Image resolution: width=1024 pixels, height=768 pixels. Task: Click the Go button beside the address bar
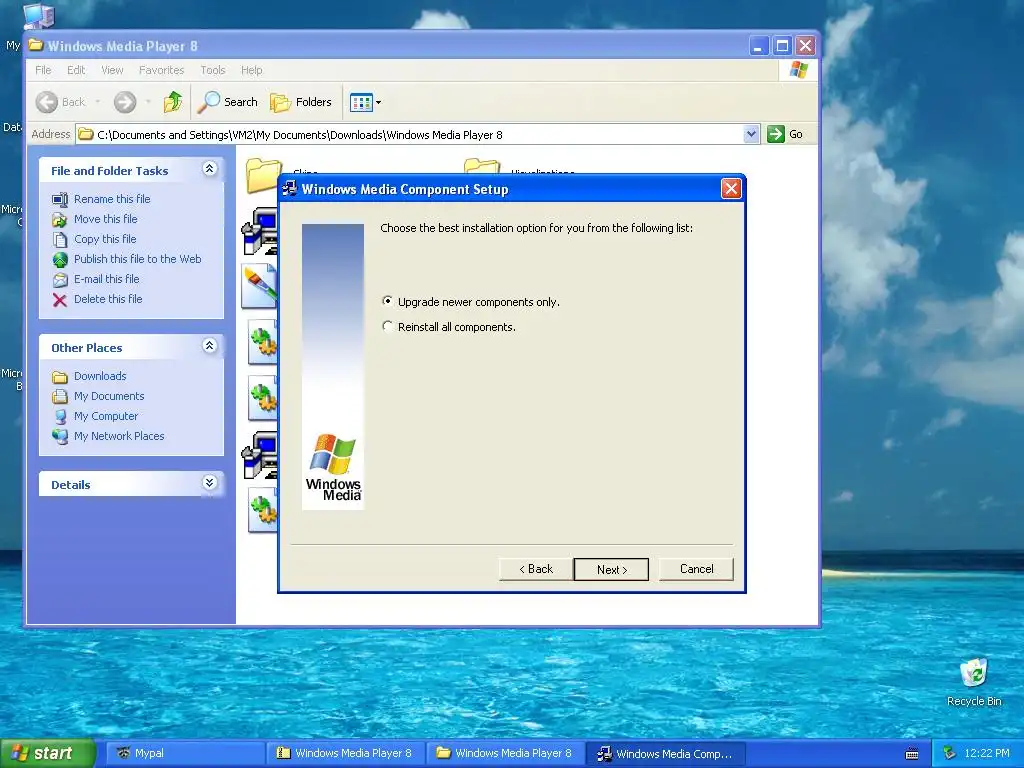[x=786, y=134]
